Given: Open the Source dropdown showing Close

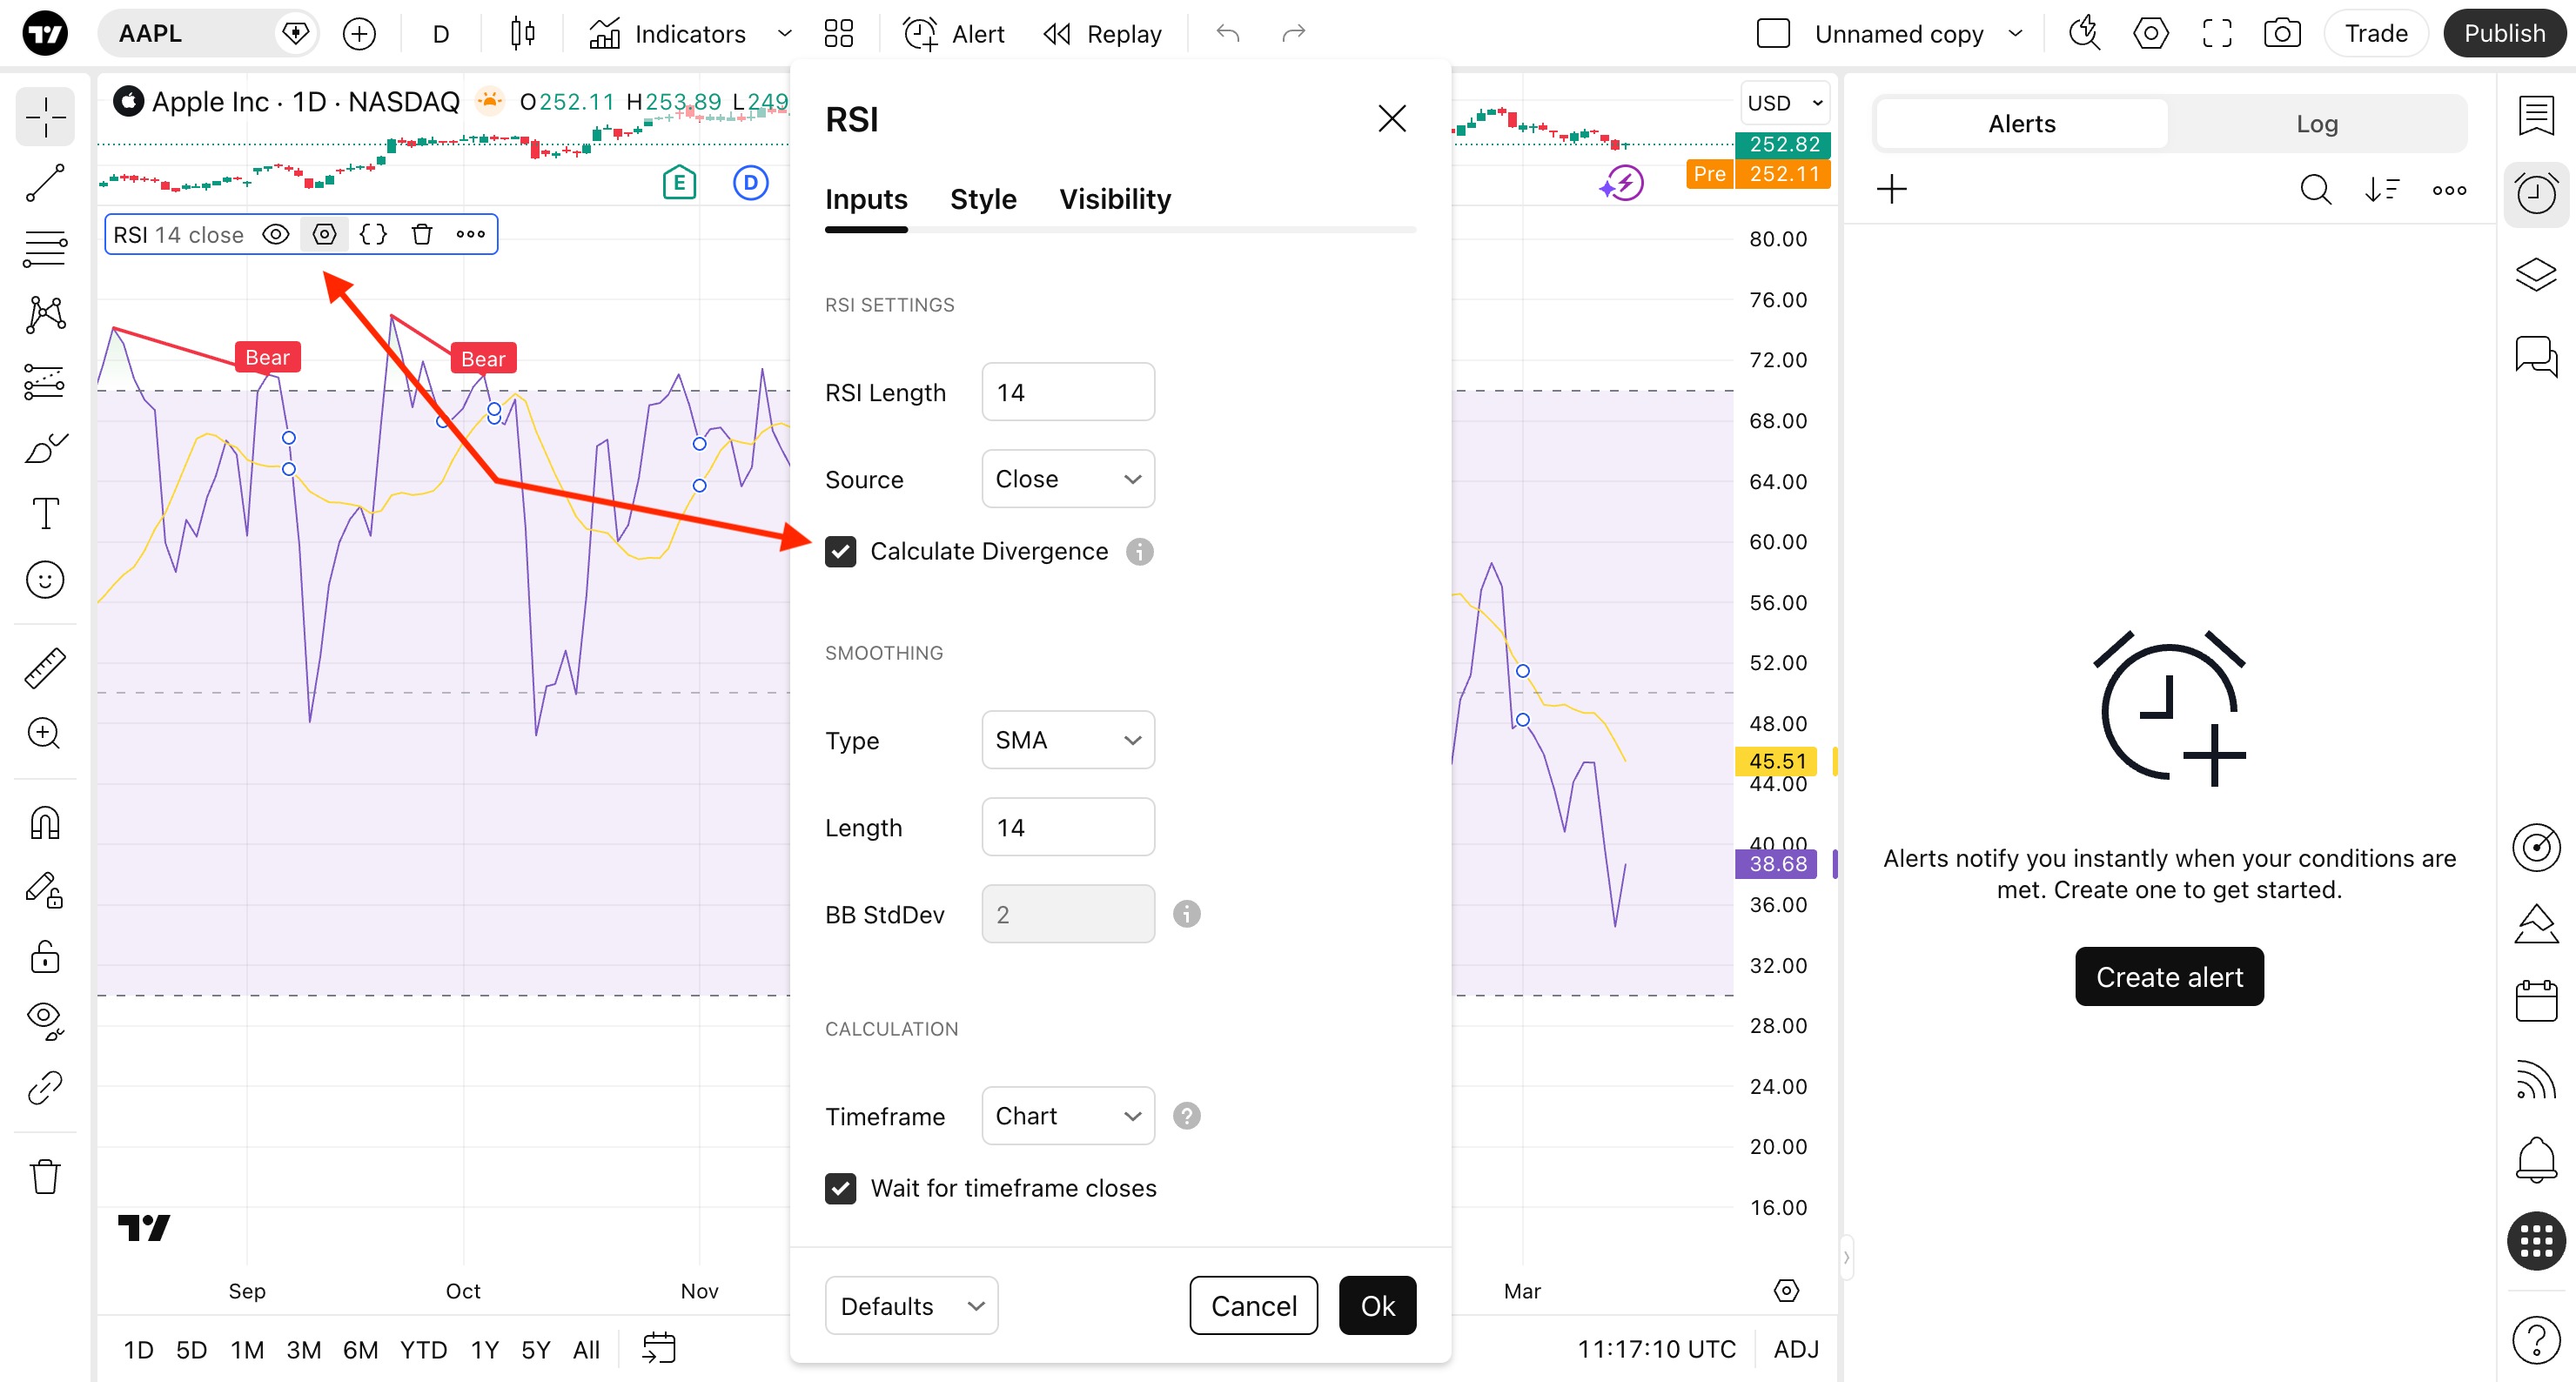Looking at the screenshot, I should (x=1067, y=479).
